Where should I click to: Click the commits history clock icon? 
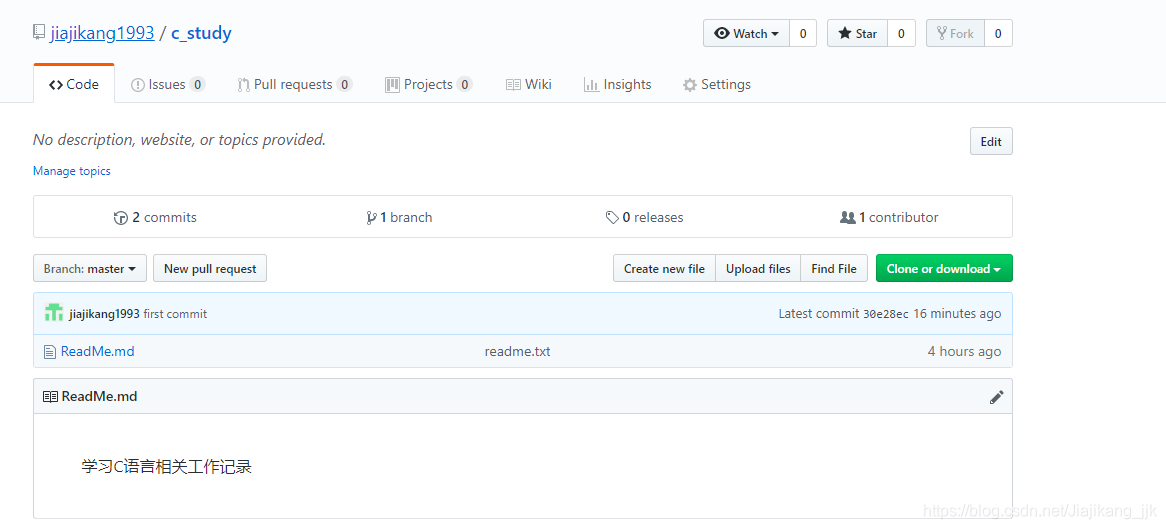[120, 218]
